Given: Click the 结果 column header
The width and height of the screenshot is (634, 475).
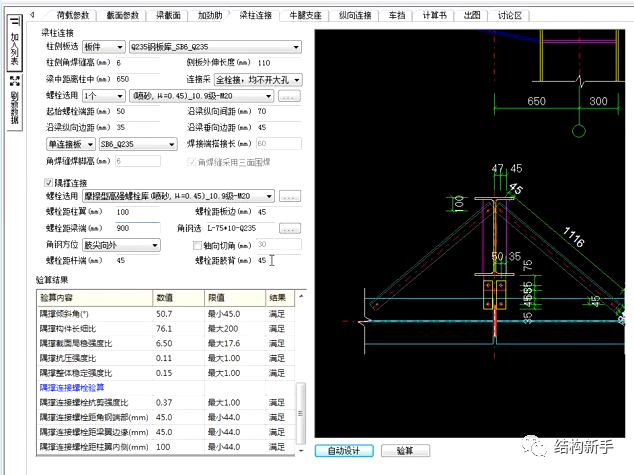Looking at the screenshot, I should (280, 298).
